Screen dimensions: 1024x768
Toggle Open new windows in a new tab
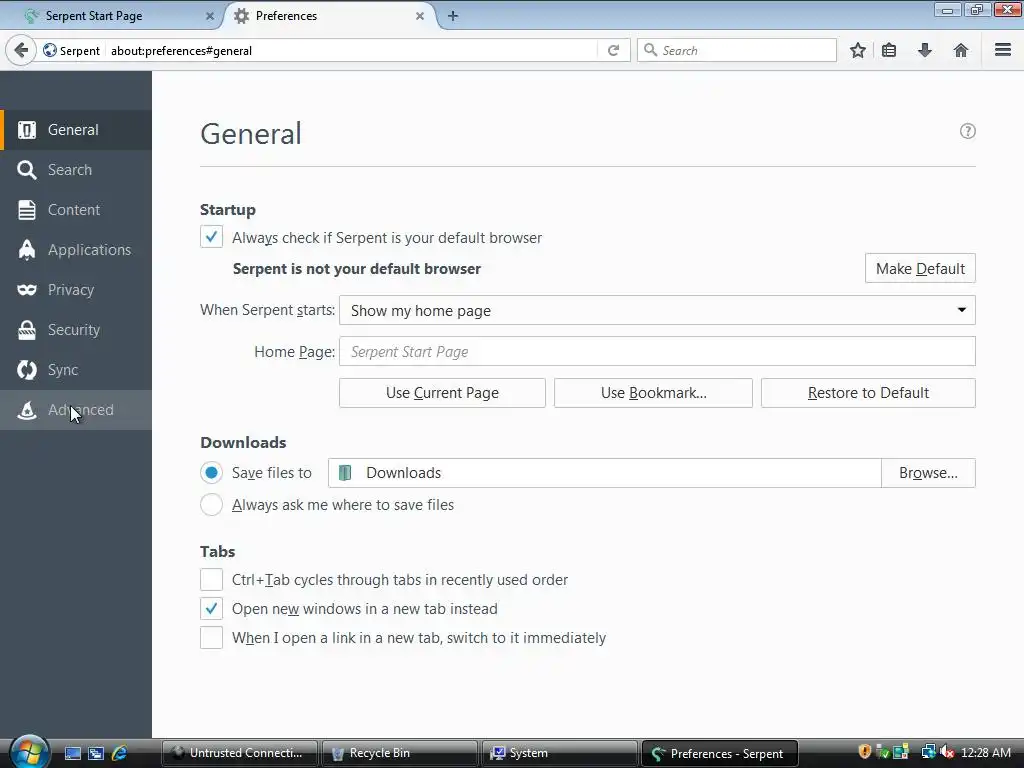pos(212,609)
